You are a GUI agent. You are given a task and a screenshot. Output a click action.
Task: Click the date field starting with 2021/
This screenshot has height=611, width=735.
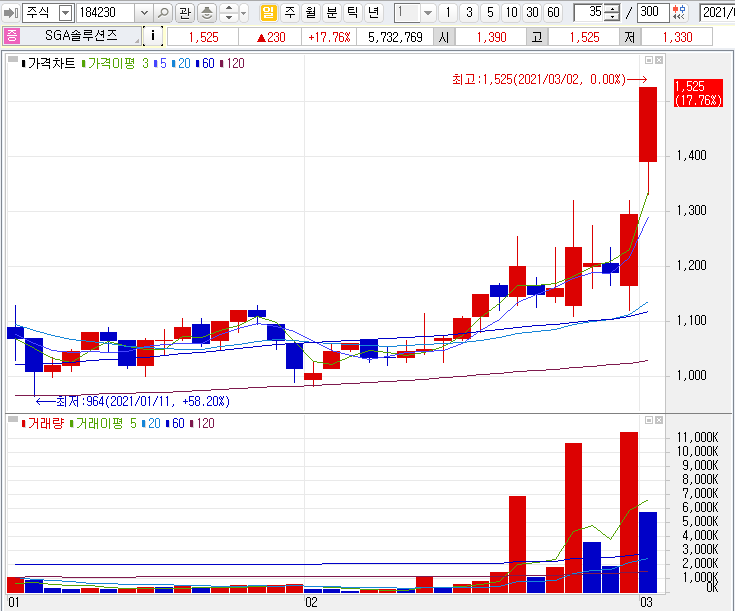[717, 13]
